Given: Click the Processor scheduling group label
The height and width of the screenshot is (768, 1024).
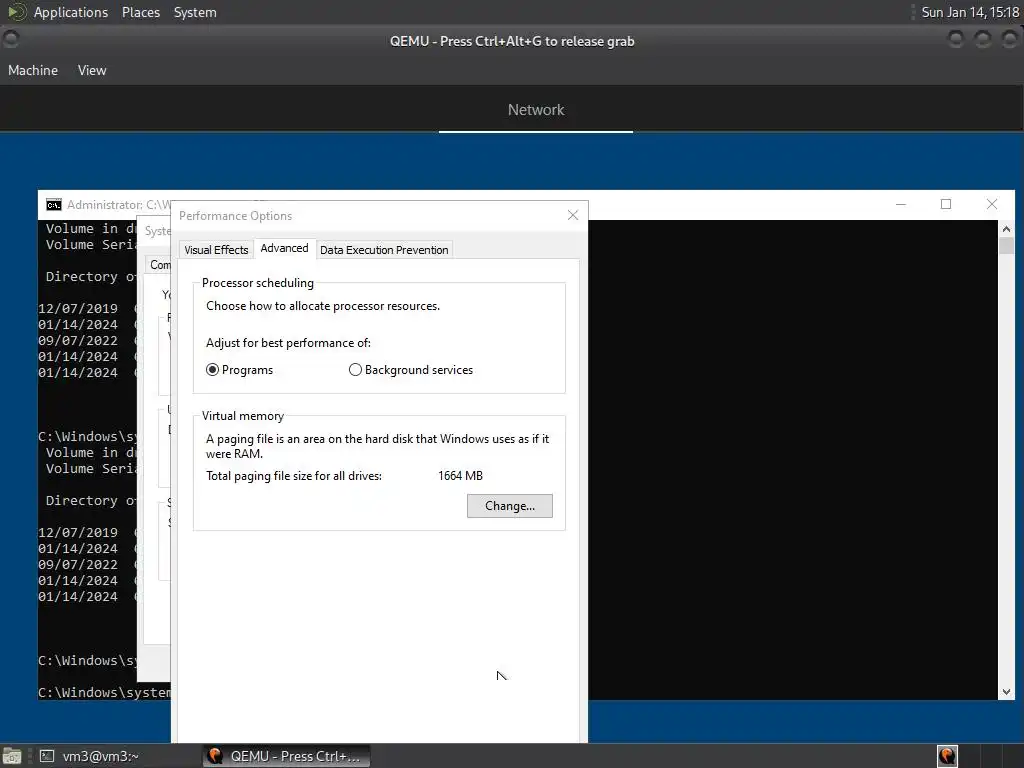Looking at the screenshot, I should coord(257,283).
